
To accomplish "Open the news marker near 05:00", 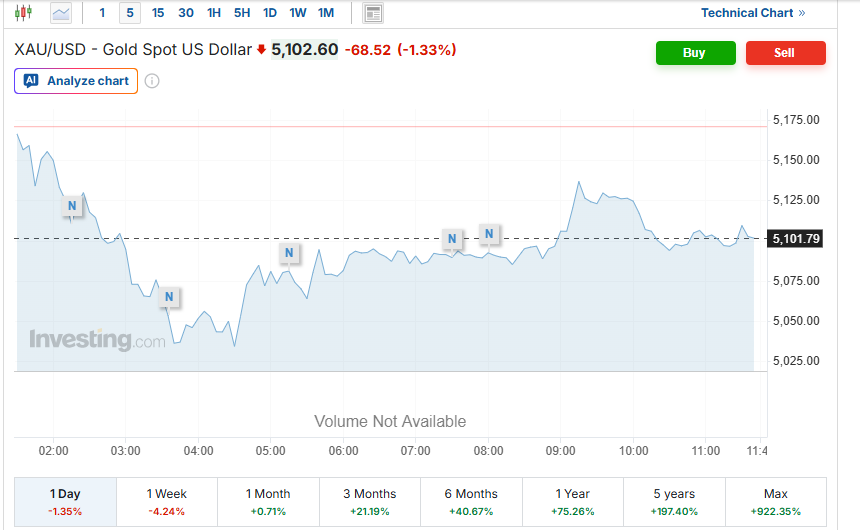I will (289, 253).
